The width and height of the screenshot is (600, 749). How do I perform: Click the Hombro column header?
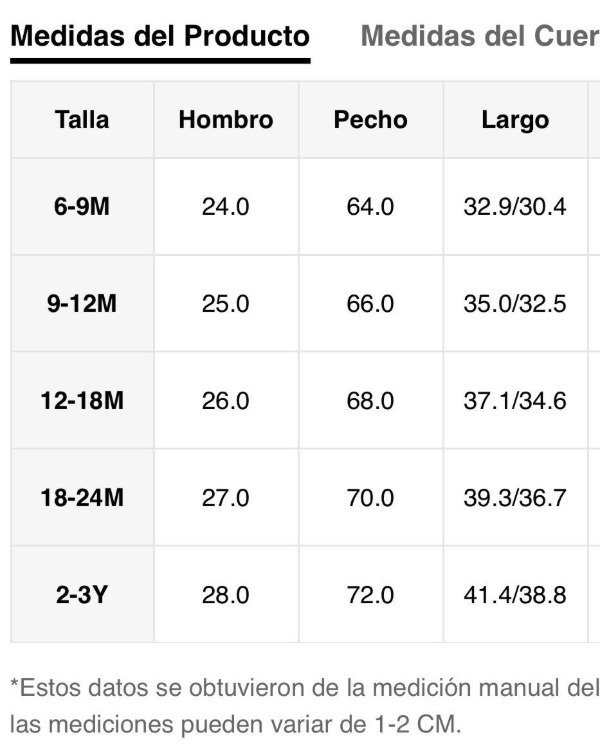point(226,119)
